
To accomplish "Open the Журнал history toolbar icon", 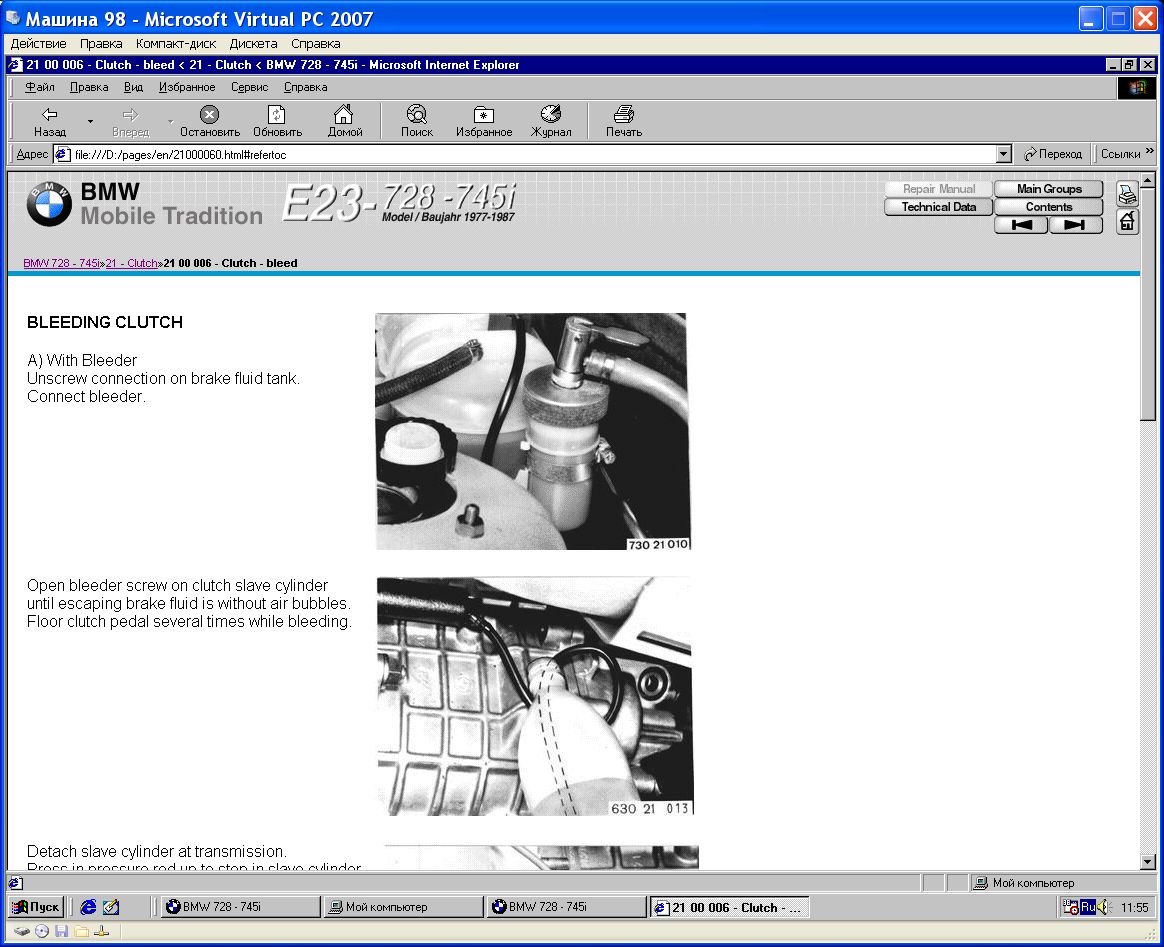I will tap(551, 121).
